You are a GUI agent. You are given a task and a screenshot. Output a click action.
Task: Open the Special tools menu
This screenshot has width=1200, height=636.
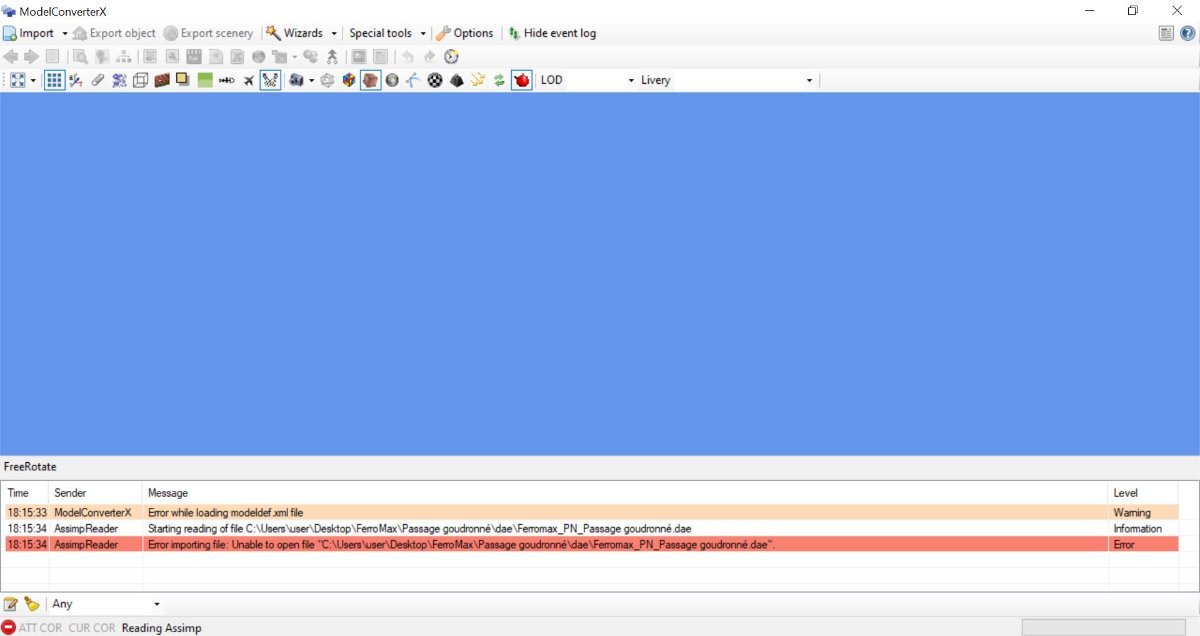tap(383, 33)
